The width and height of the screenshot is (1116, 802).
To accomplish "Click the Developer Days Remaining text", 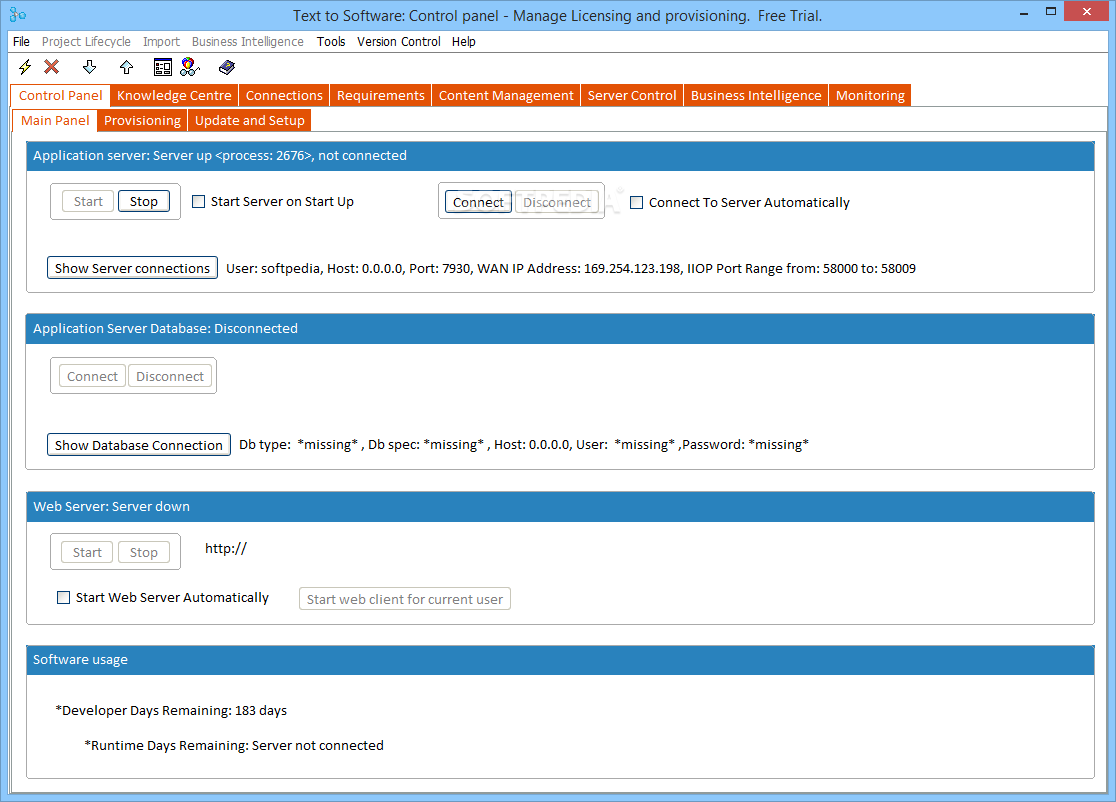I will click(x=172, y=710).
